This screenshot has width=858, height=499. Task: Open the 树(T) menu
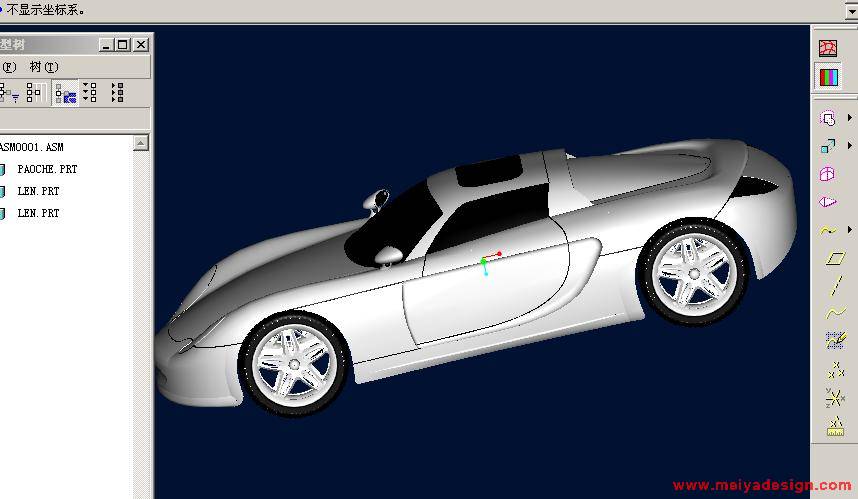(44, 67)
